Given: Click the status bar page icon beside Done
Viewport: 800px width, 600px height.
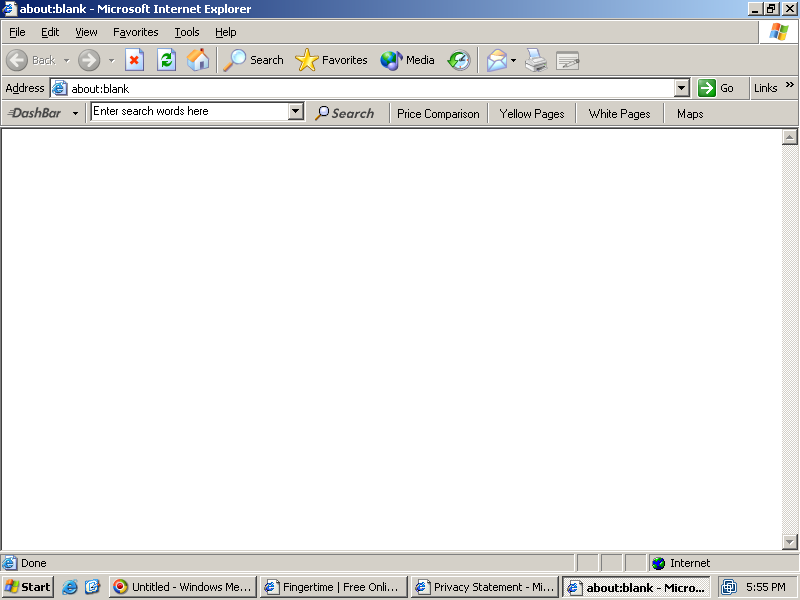Looking at the screenshot, I should tap(9, 563).
